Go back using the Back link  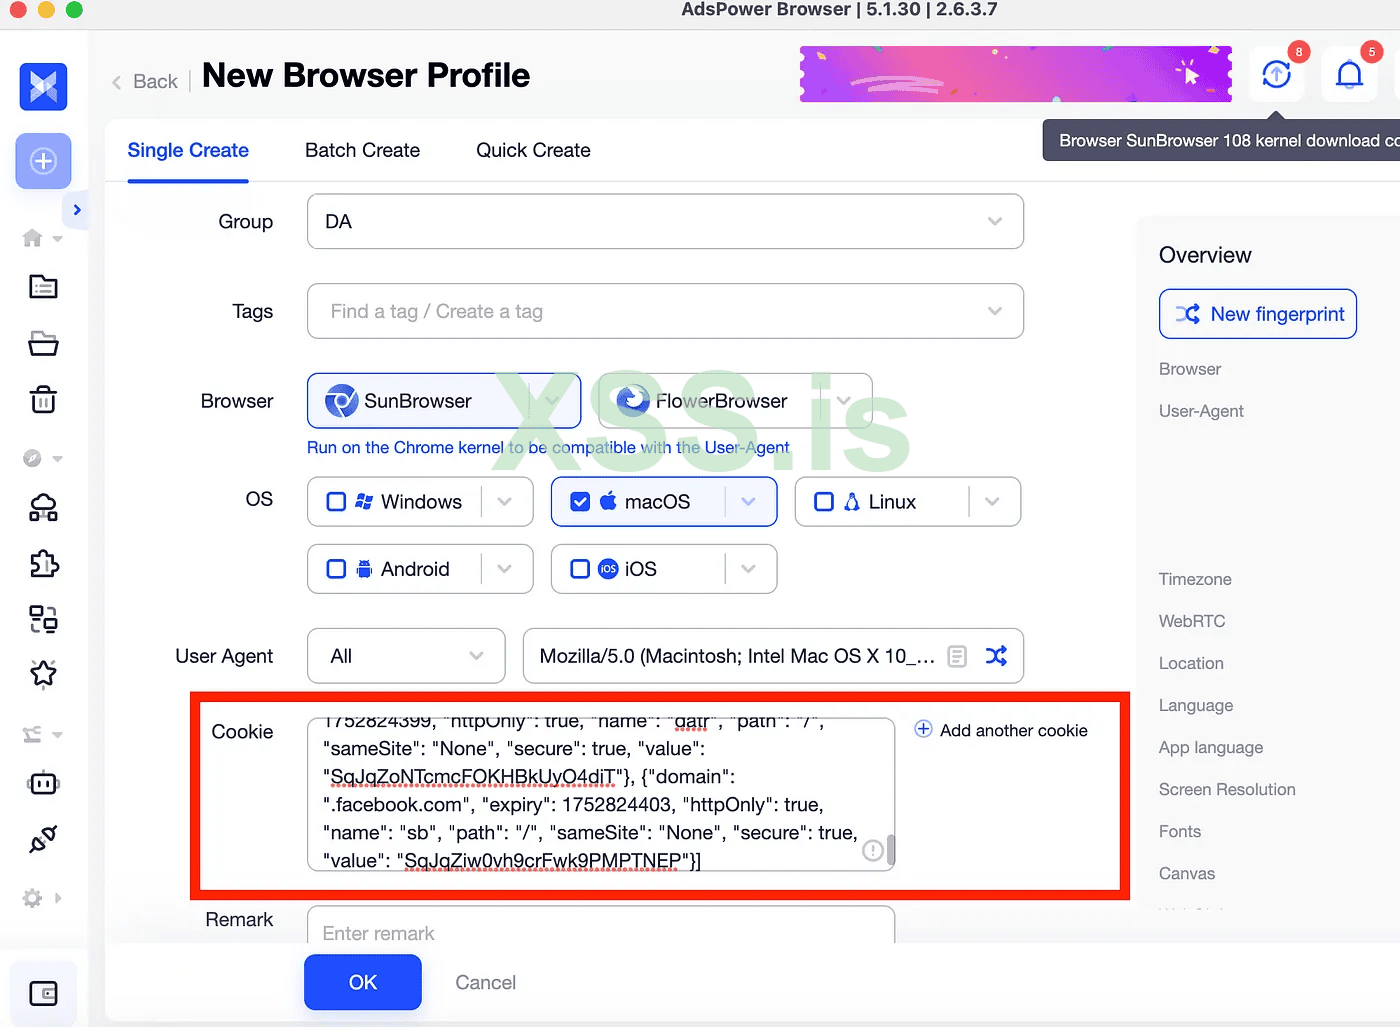(x=146, y=82)
